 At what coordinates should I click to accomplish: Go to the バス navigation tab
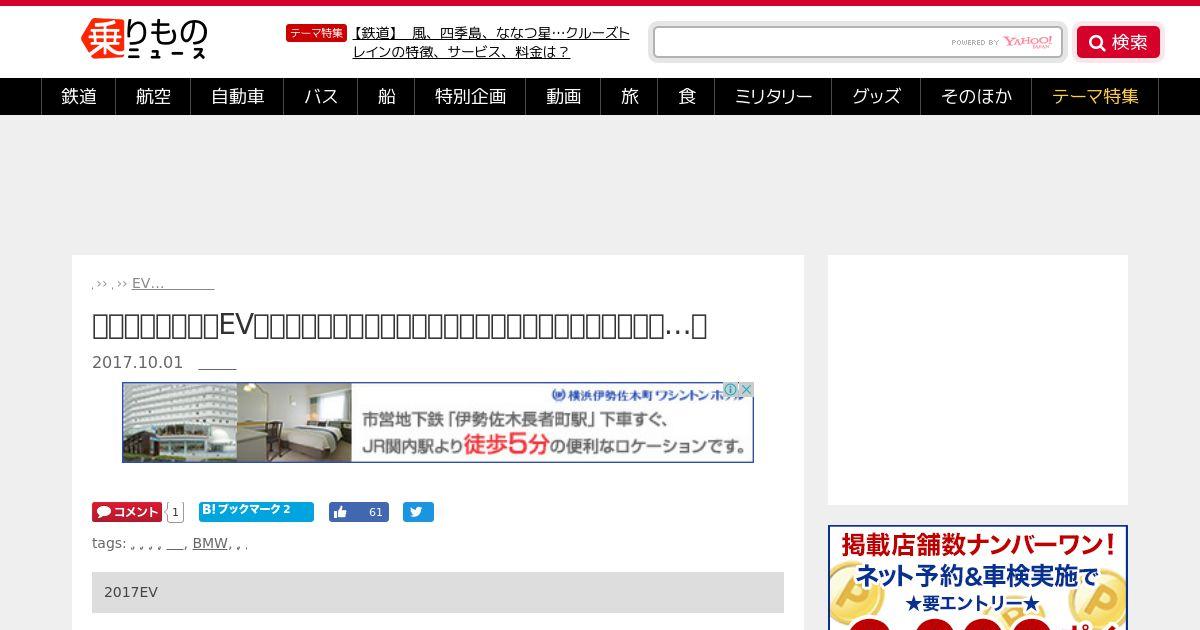(x=321, y=96)
